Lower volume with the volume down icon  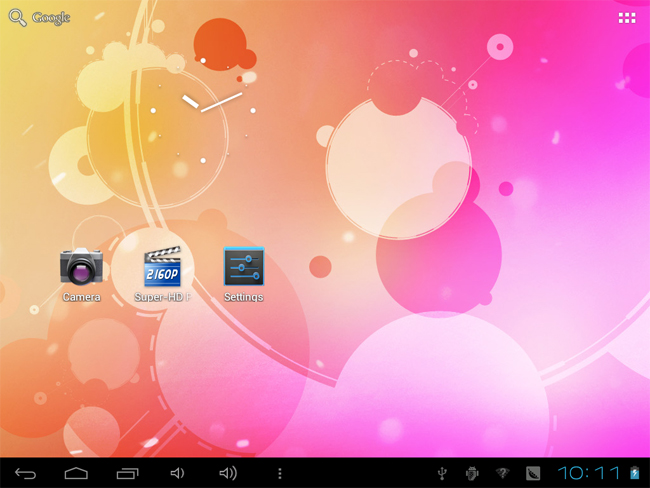coord(178,473)
